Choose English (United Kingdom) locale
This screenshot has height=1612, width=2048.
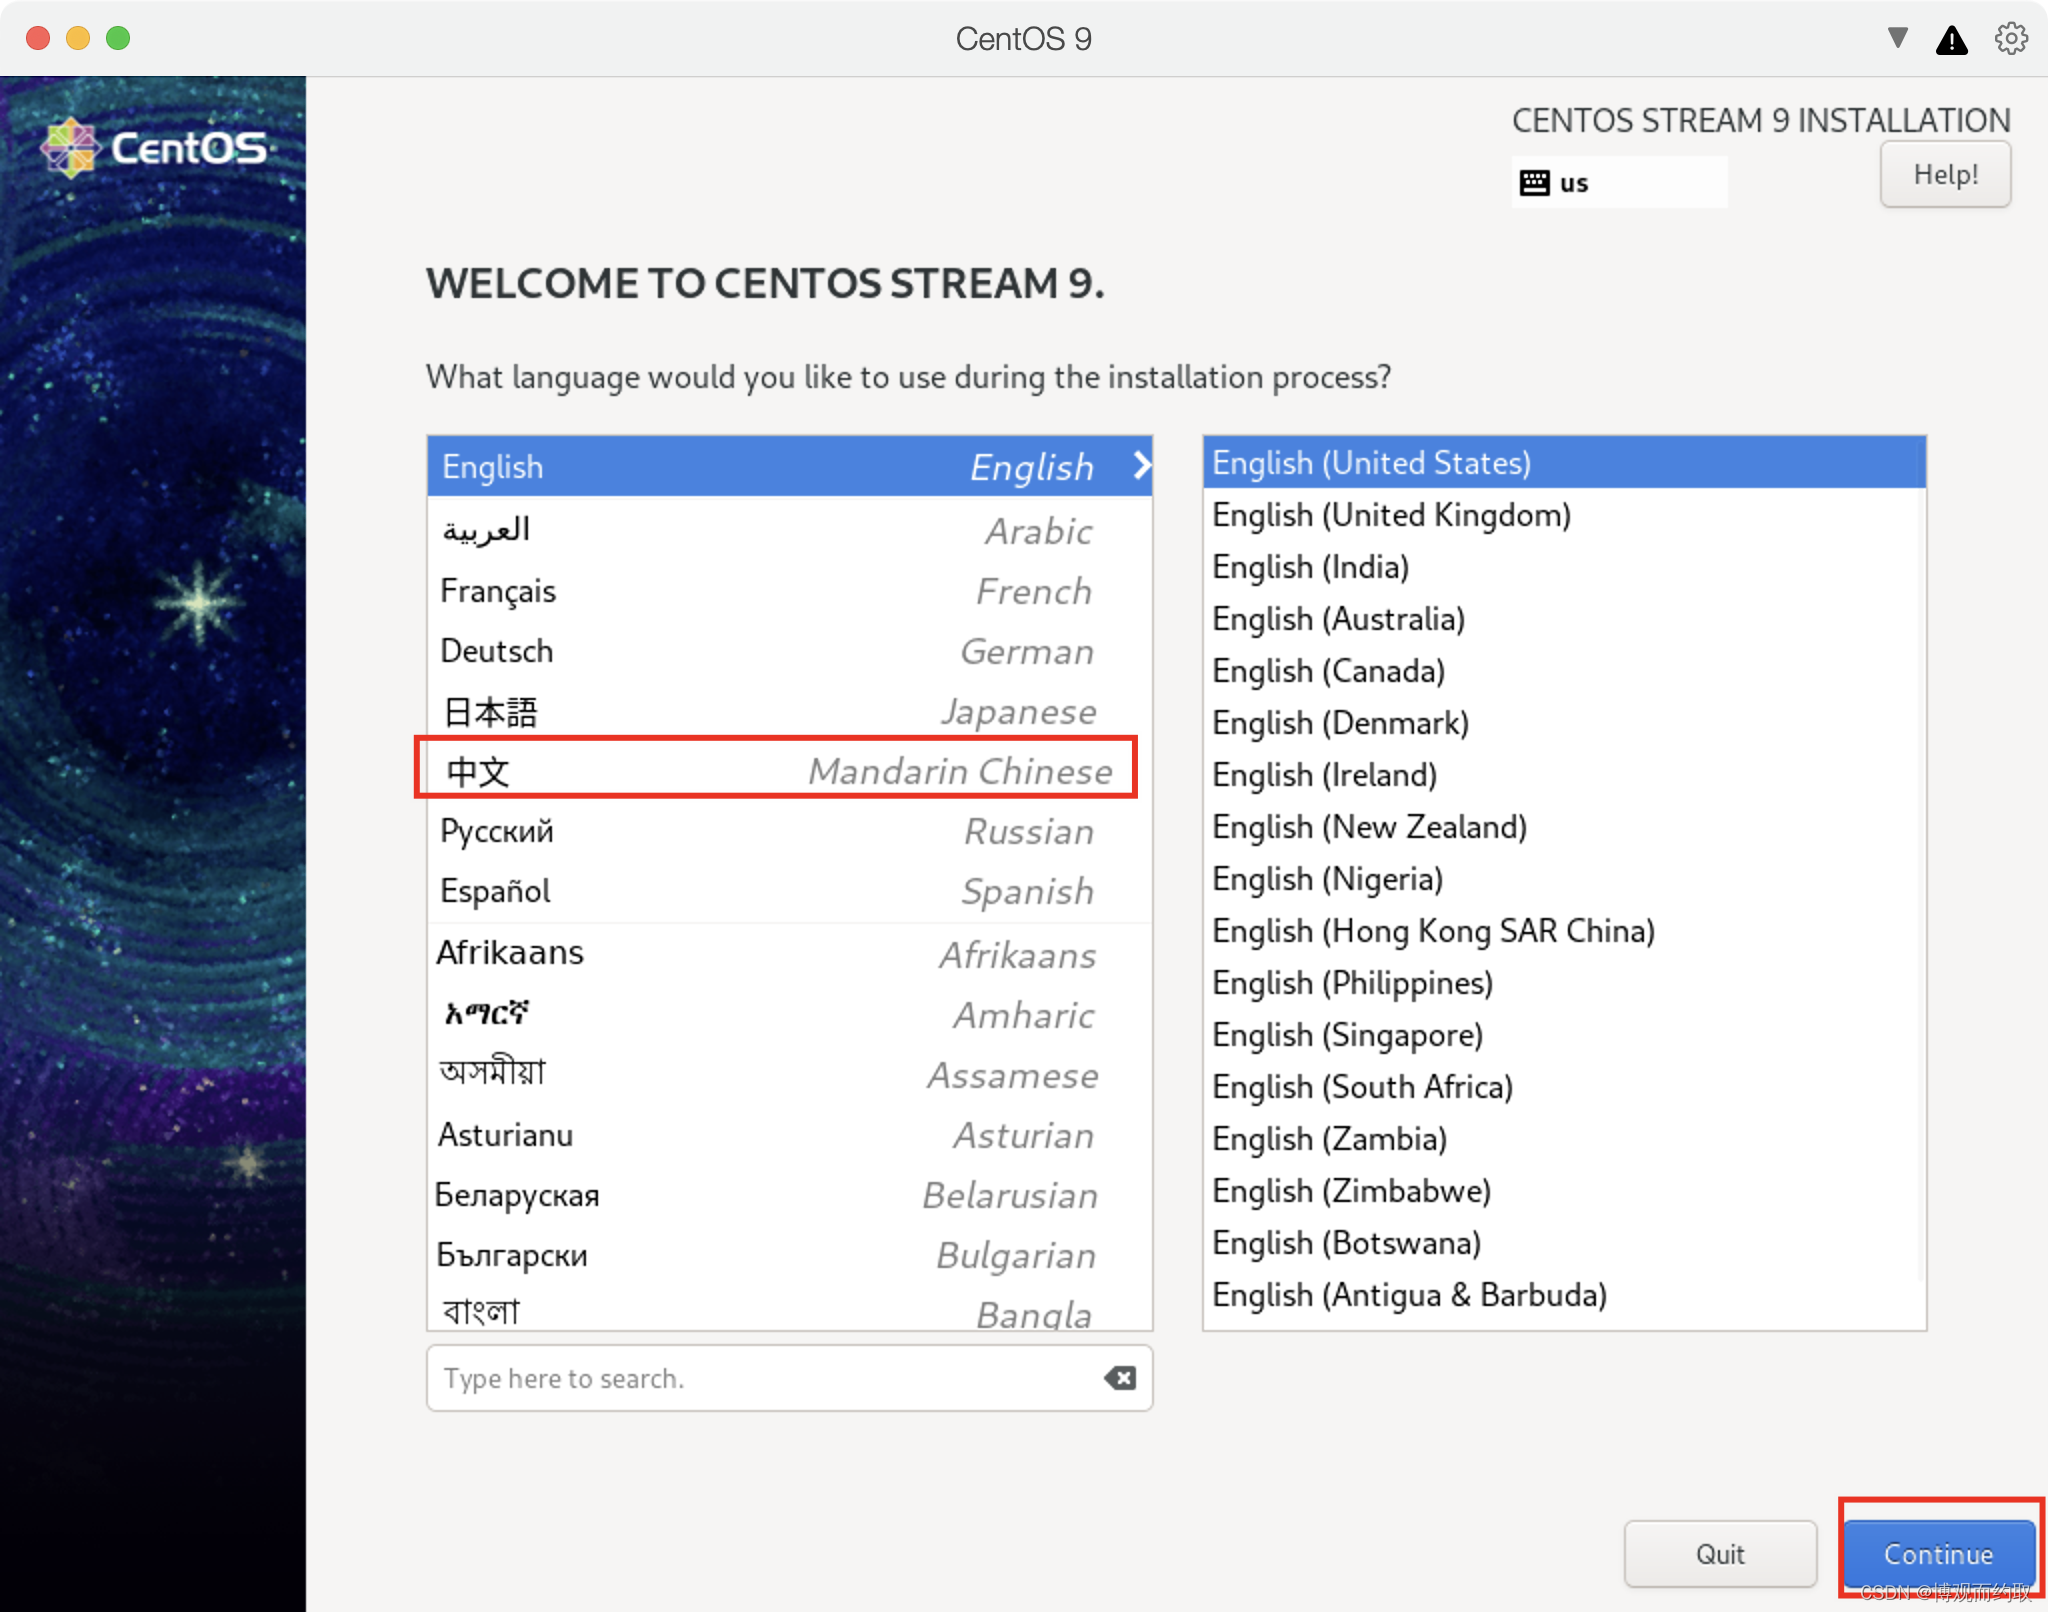pyautogui.click(x=1564, y=514)
